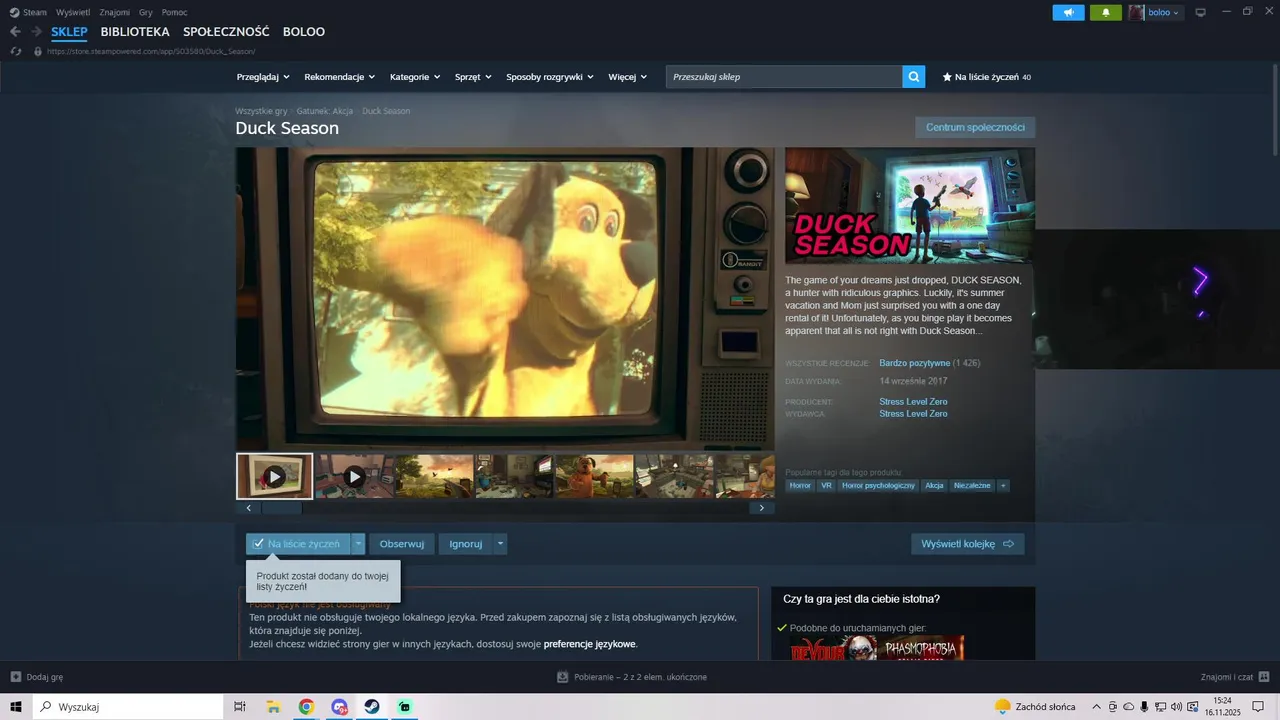Show hidden system tray icons
Viewport: 1280px width, 720px height.
[x=1096, y=707]
